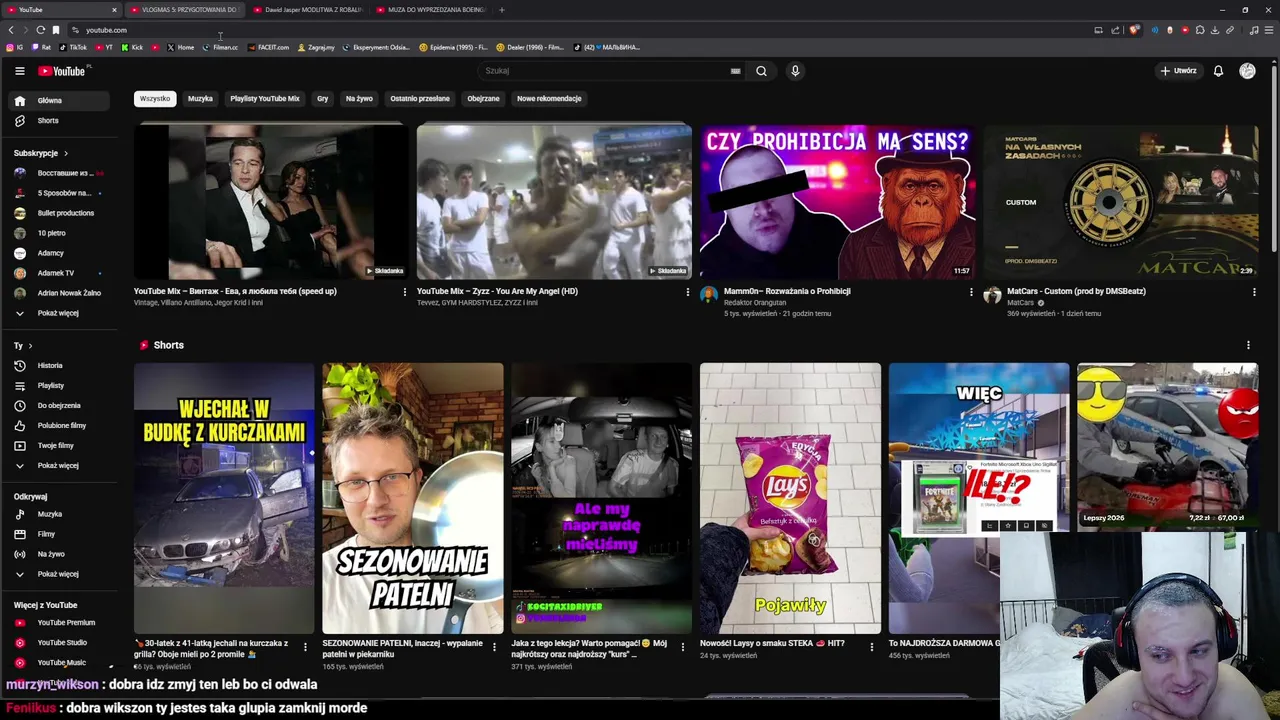Image resolution: width=1280 pixels, height=720 pixels.
Task: Switch to the VLOGMAS 5 browser tab
Action: point(183,10)
